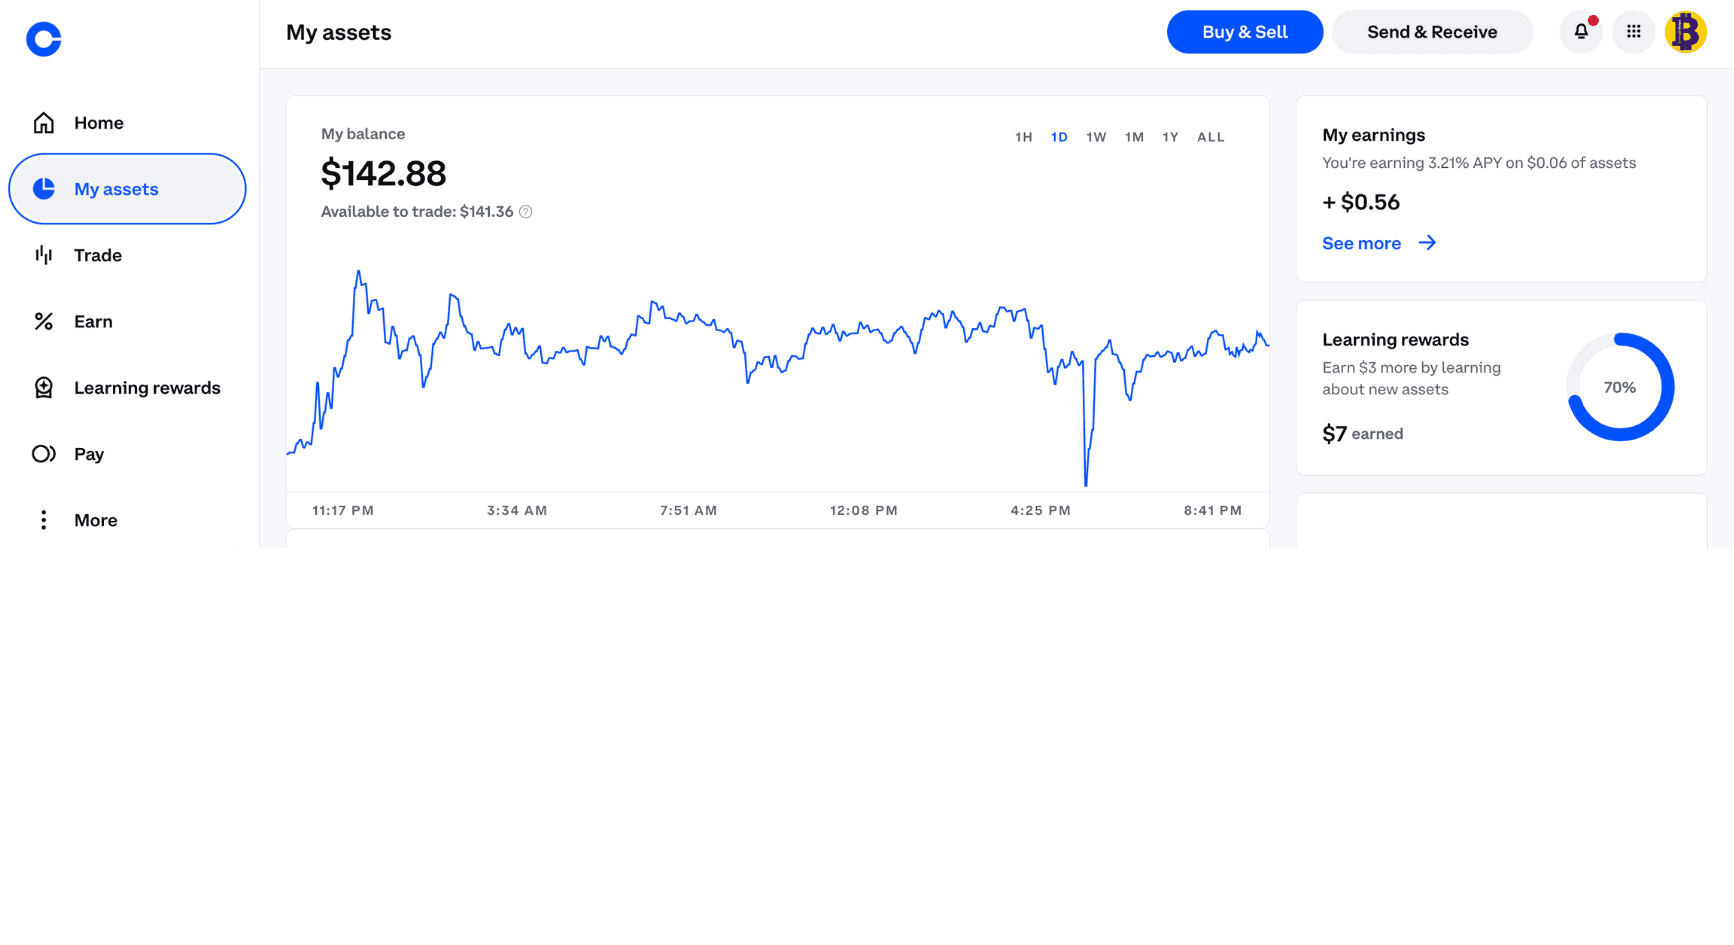Screen dimensions: 1734x945
Task: Click the 11:17 PM chart axis label
Action: click(343, 510)
